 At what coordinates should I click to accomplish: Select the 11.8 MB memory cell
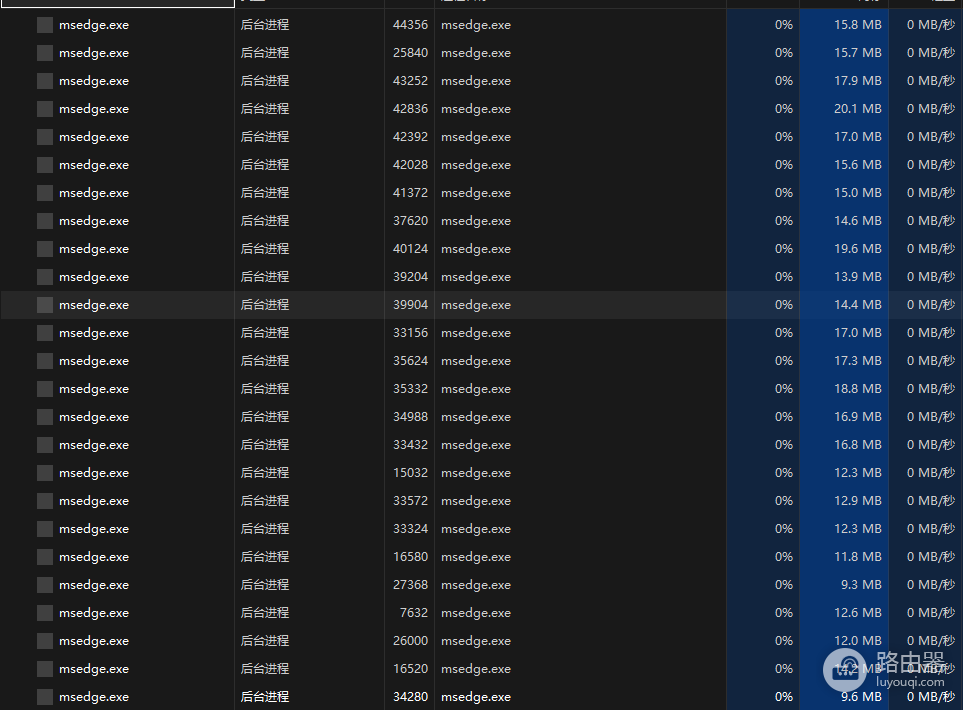857,557
